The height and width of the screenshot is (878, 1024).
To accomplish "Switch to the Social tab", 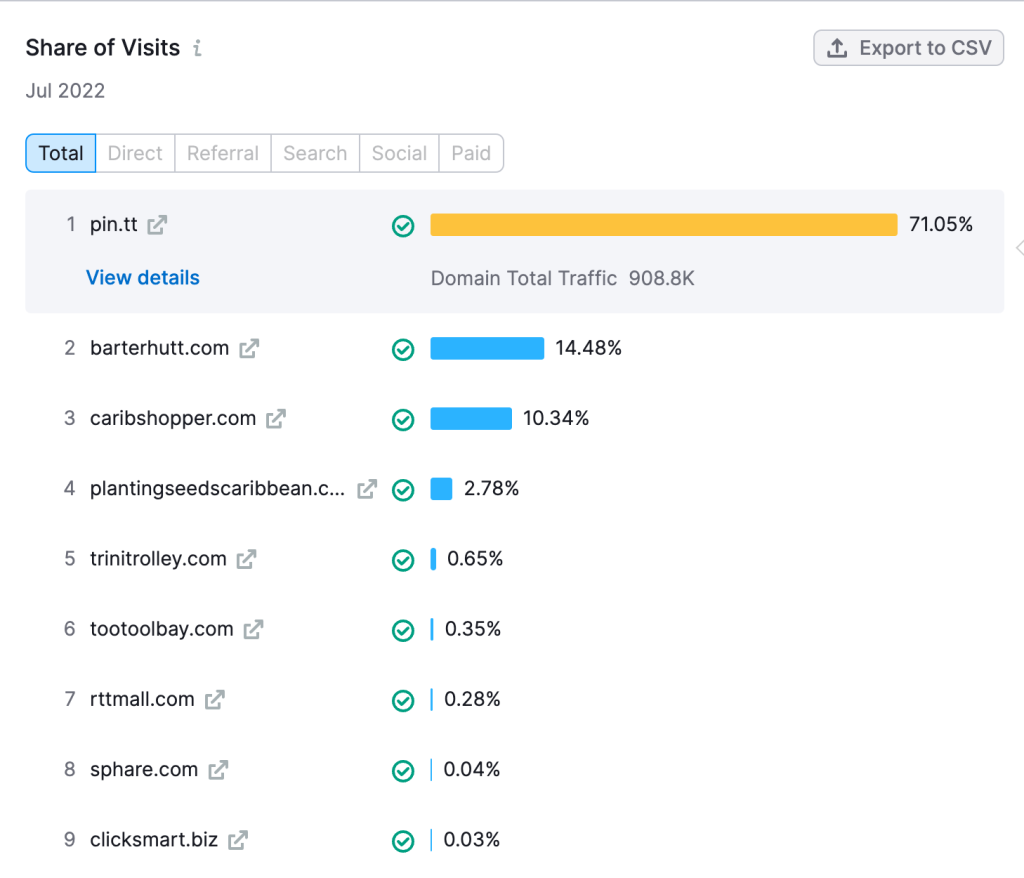I will coord(399,153).
